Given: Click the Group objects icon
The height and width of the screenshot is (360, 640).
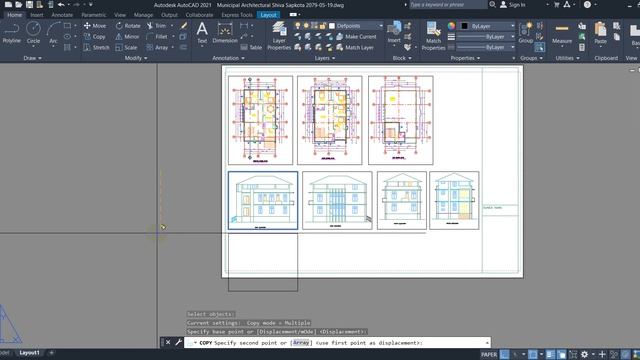Looking at the screenshot, I should (x=526, y=33).
